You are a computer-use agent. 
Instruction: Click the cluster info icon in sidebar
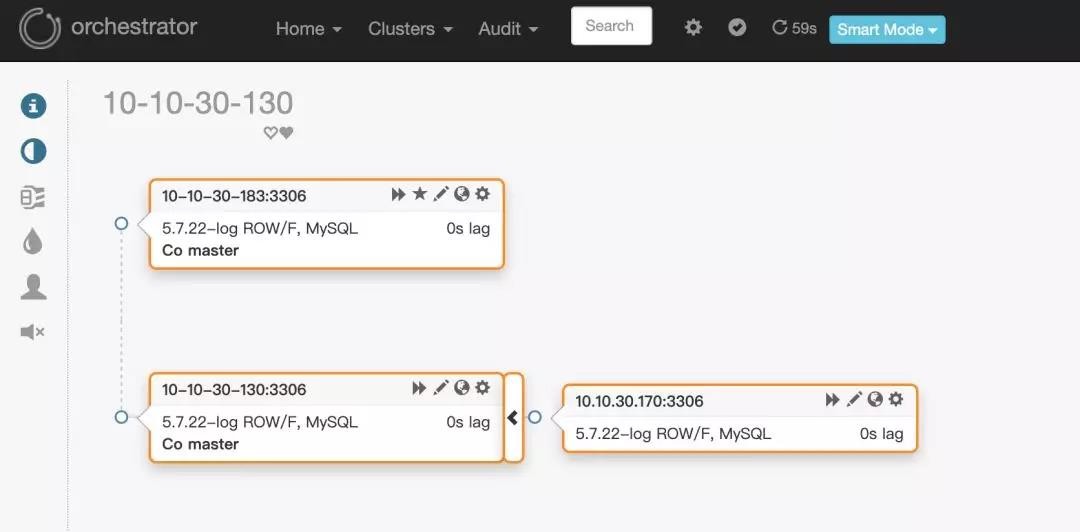pos(34,106)
